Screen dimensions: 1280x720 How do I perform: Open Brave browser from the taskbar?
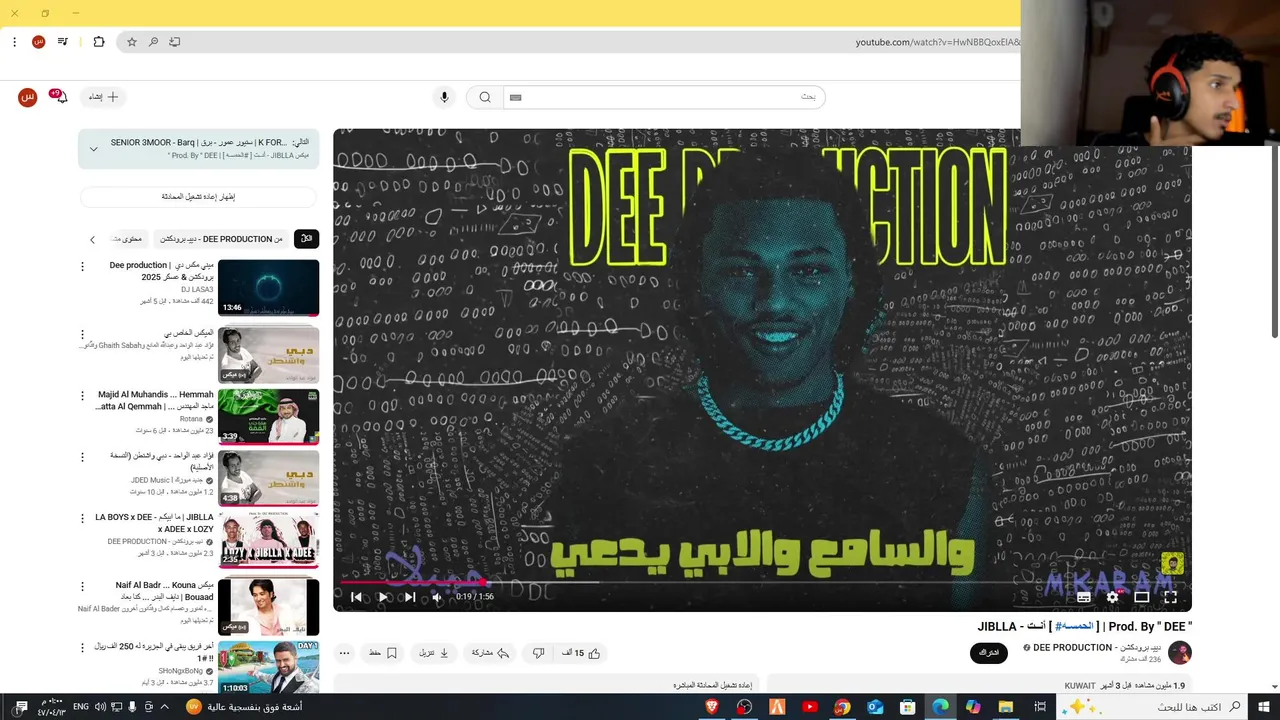pos(712,707)
